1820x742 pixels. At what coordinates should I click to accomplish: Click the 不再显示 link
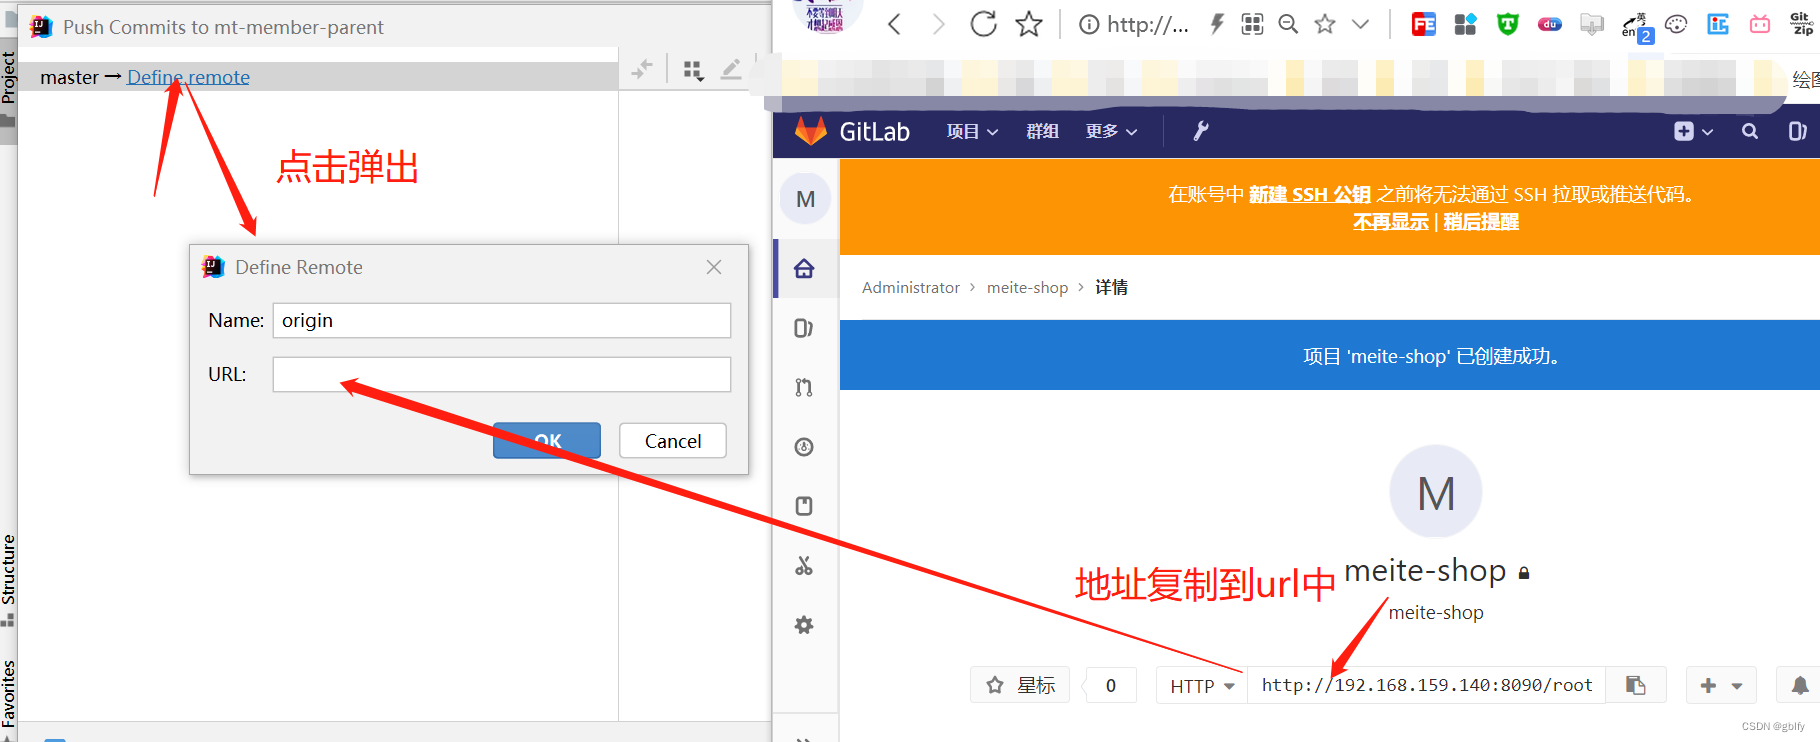coord(1390,222)
